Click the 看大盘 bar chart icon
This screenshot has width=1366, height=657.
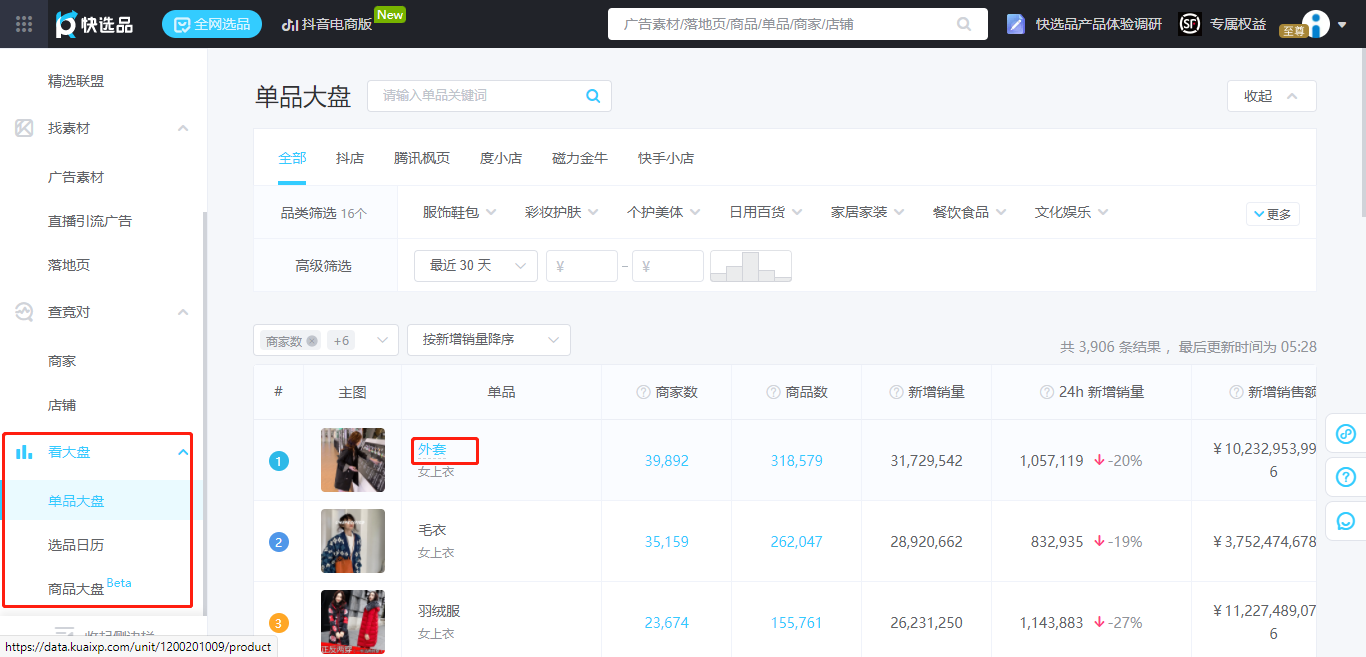coord(24,452)
